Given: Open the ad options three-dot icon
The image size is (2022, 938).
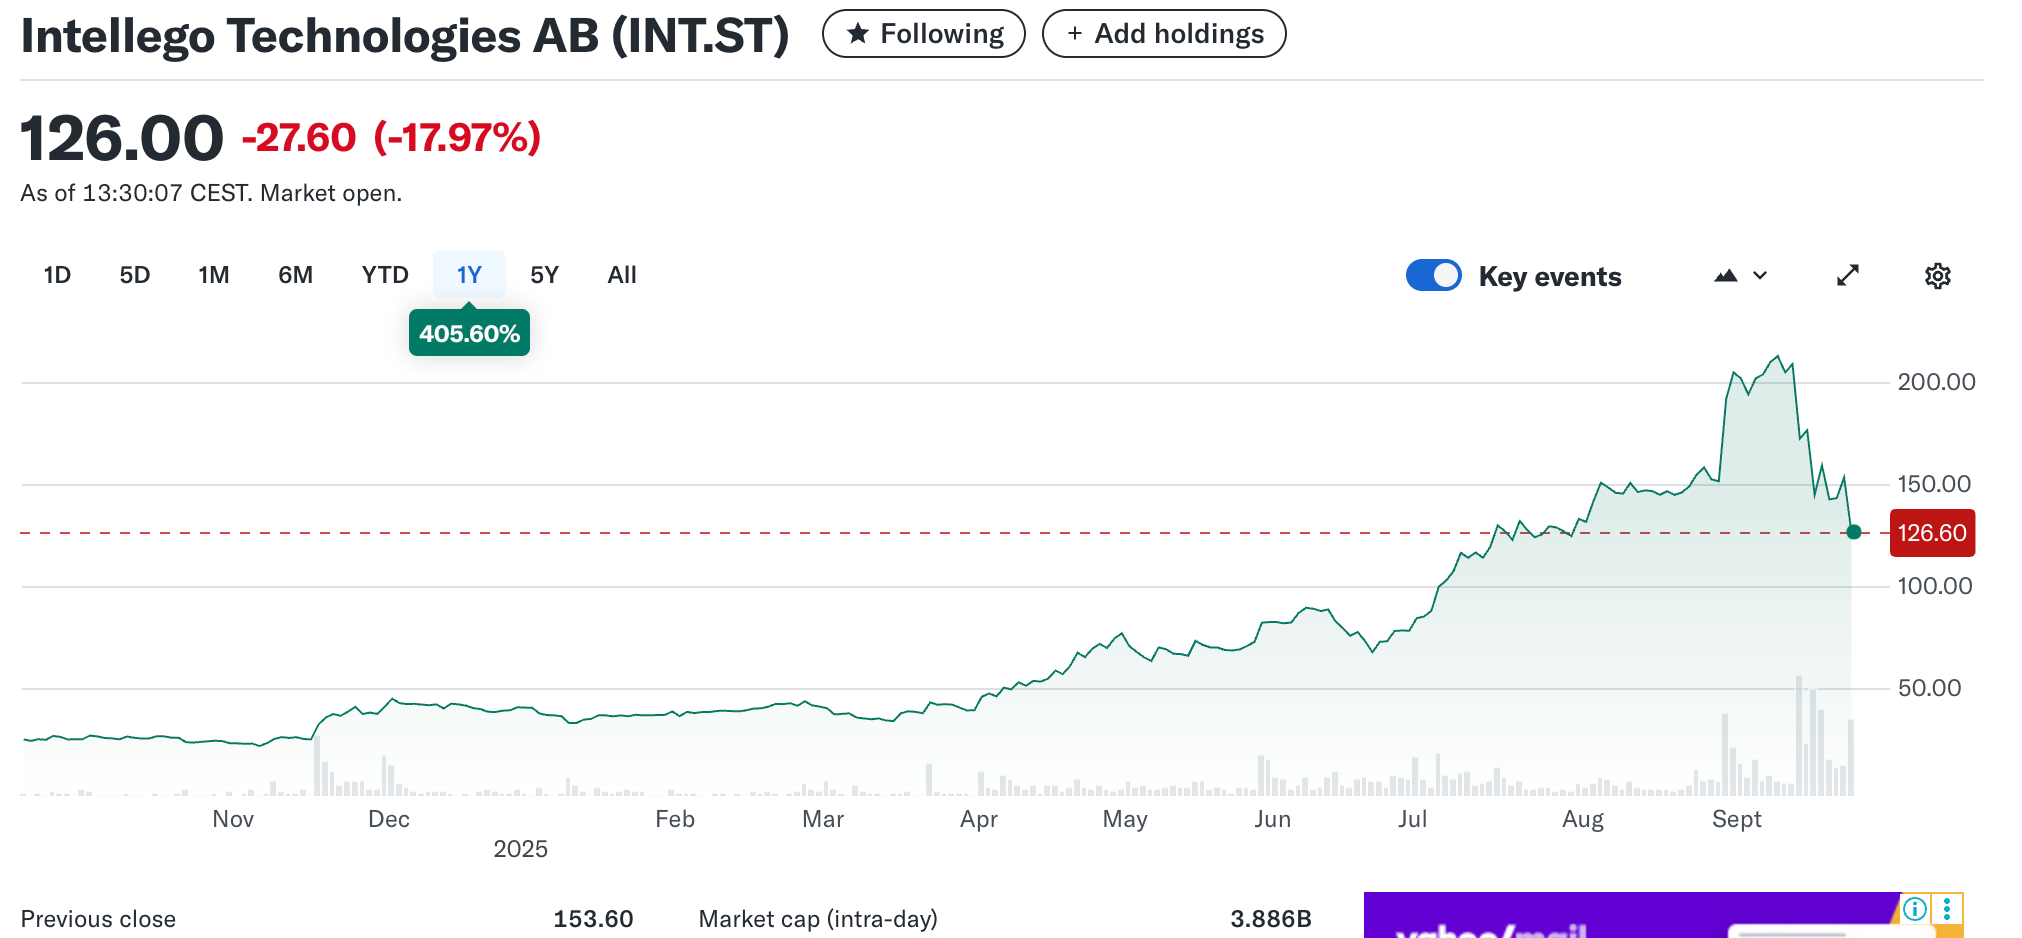Looking at the screenshot, I should coord(1946,909).
